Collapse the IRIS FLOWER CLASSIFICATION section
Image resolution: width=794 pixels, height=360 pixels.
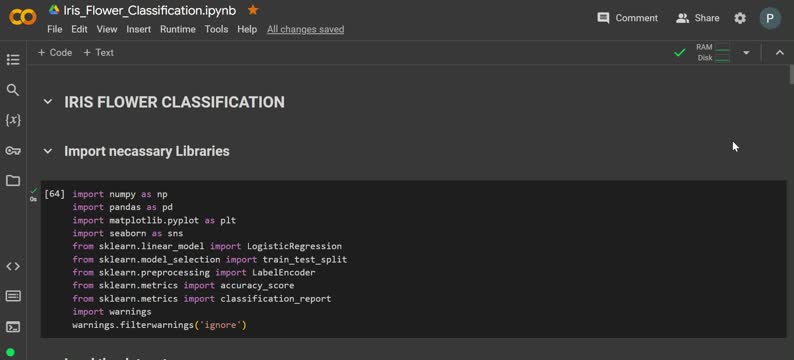(48, 102)
